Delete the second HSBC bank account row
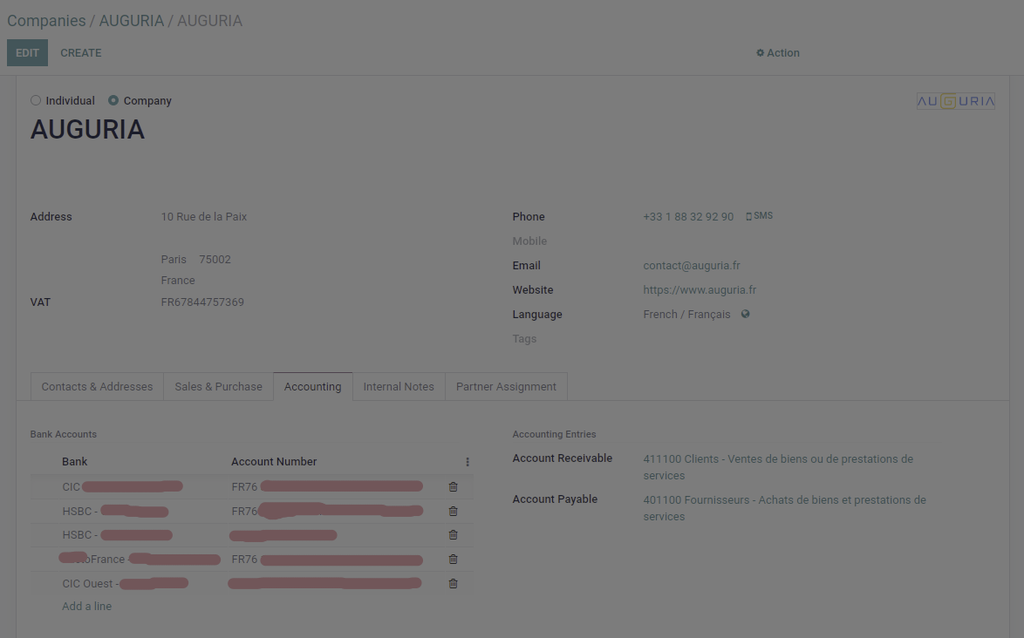The image size is (1024, 638). tap(453, 535)
